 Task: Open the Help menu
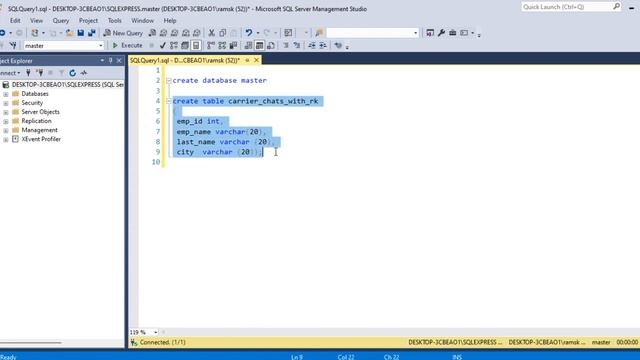170,20
